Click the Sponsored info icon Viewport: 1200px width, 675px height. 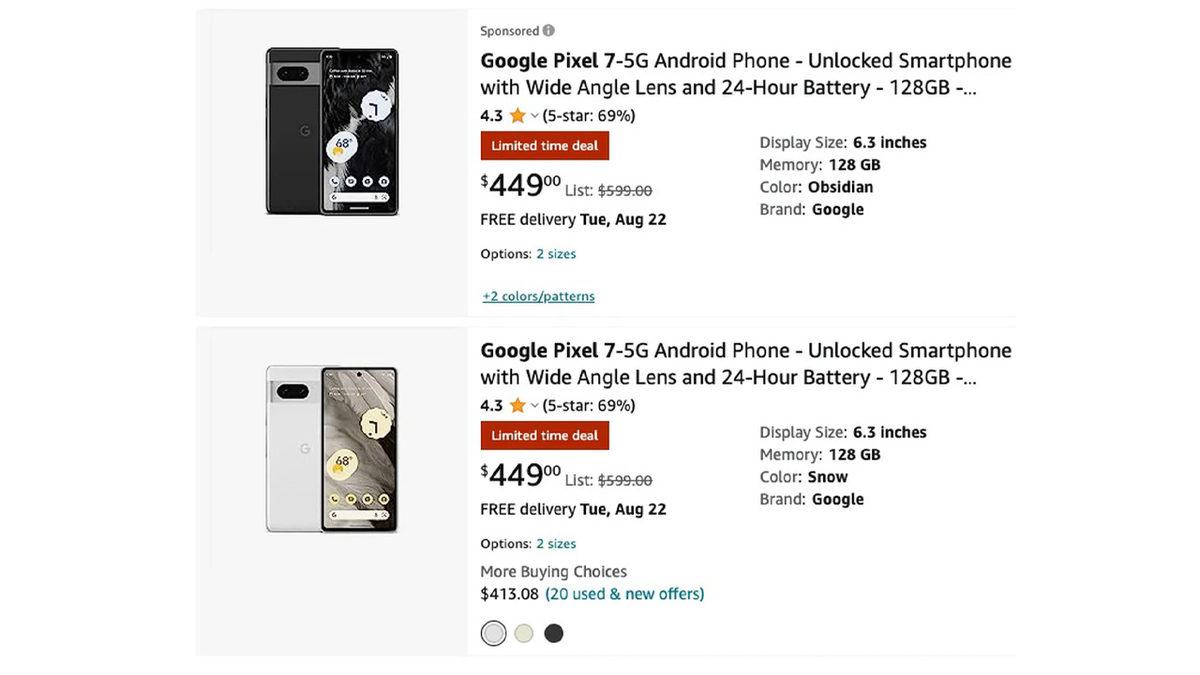point(549,31)
